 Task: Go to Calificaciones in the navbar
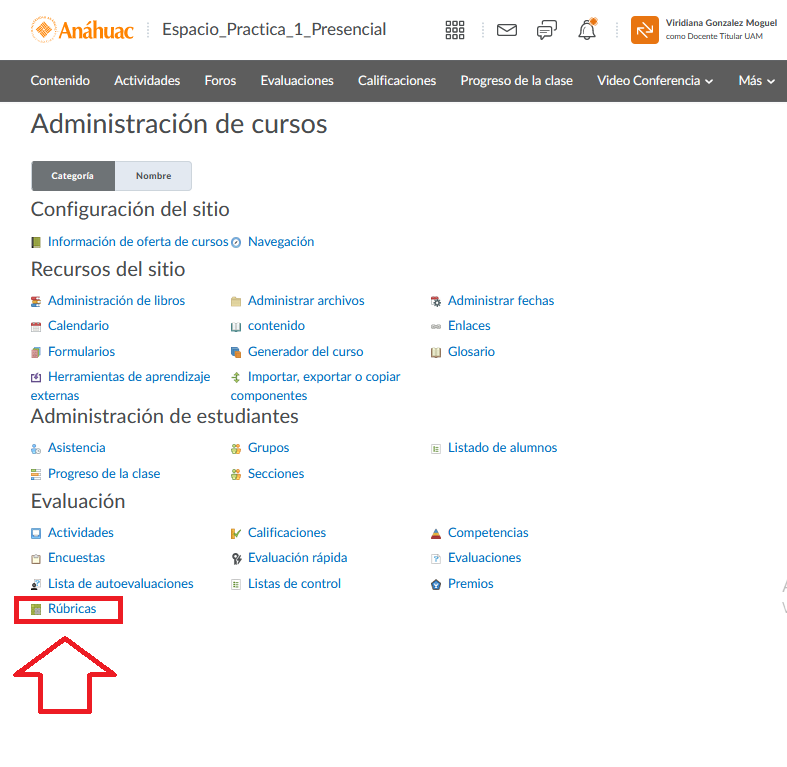click(397, 80)
